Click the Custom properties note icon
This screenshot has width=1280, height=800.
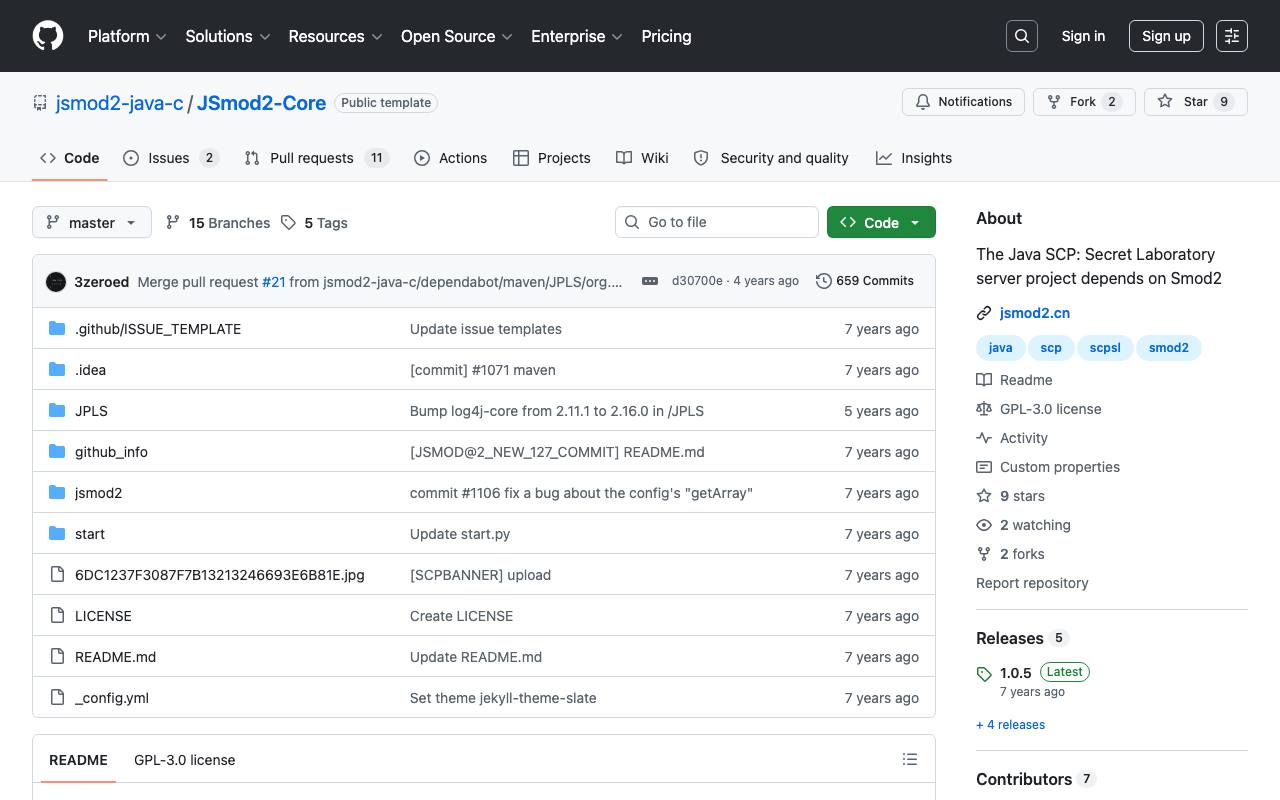[984, 467]
